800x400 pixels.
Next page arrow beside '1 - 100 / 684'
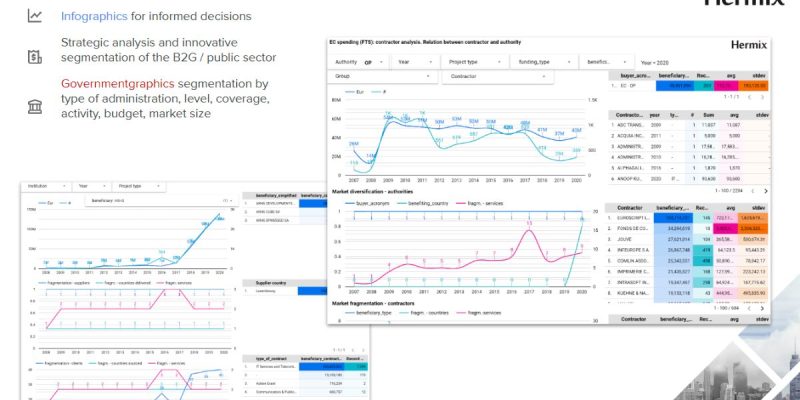click(762, 308)
